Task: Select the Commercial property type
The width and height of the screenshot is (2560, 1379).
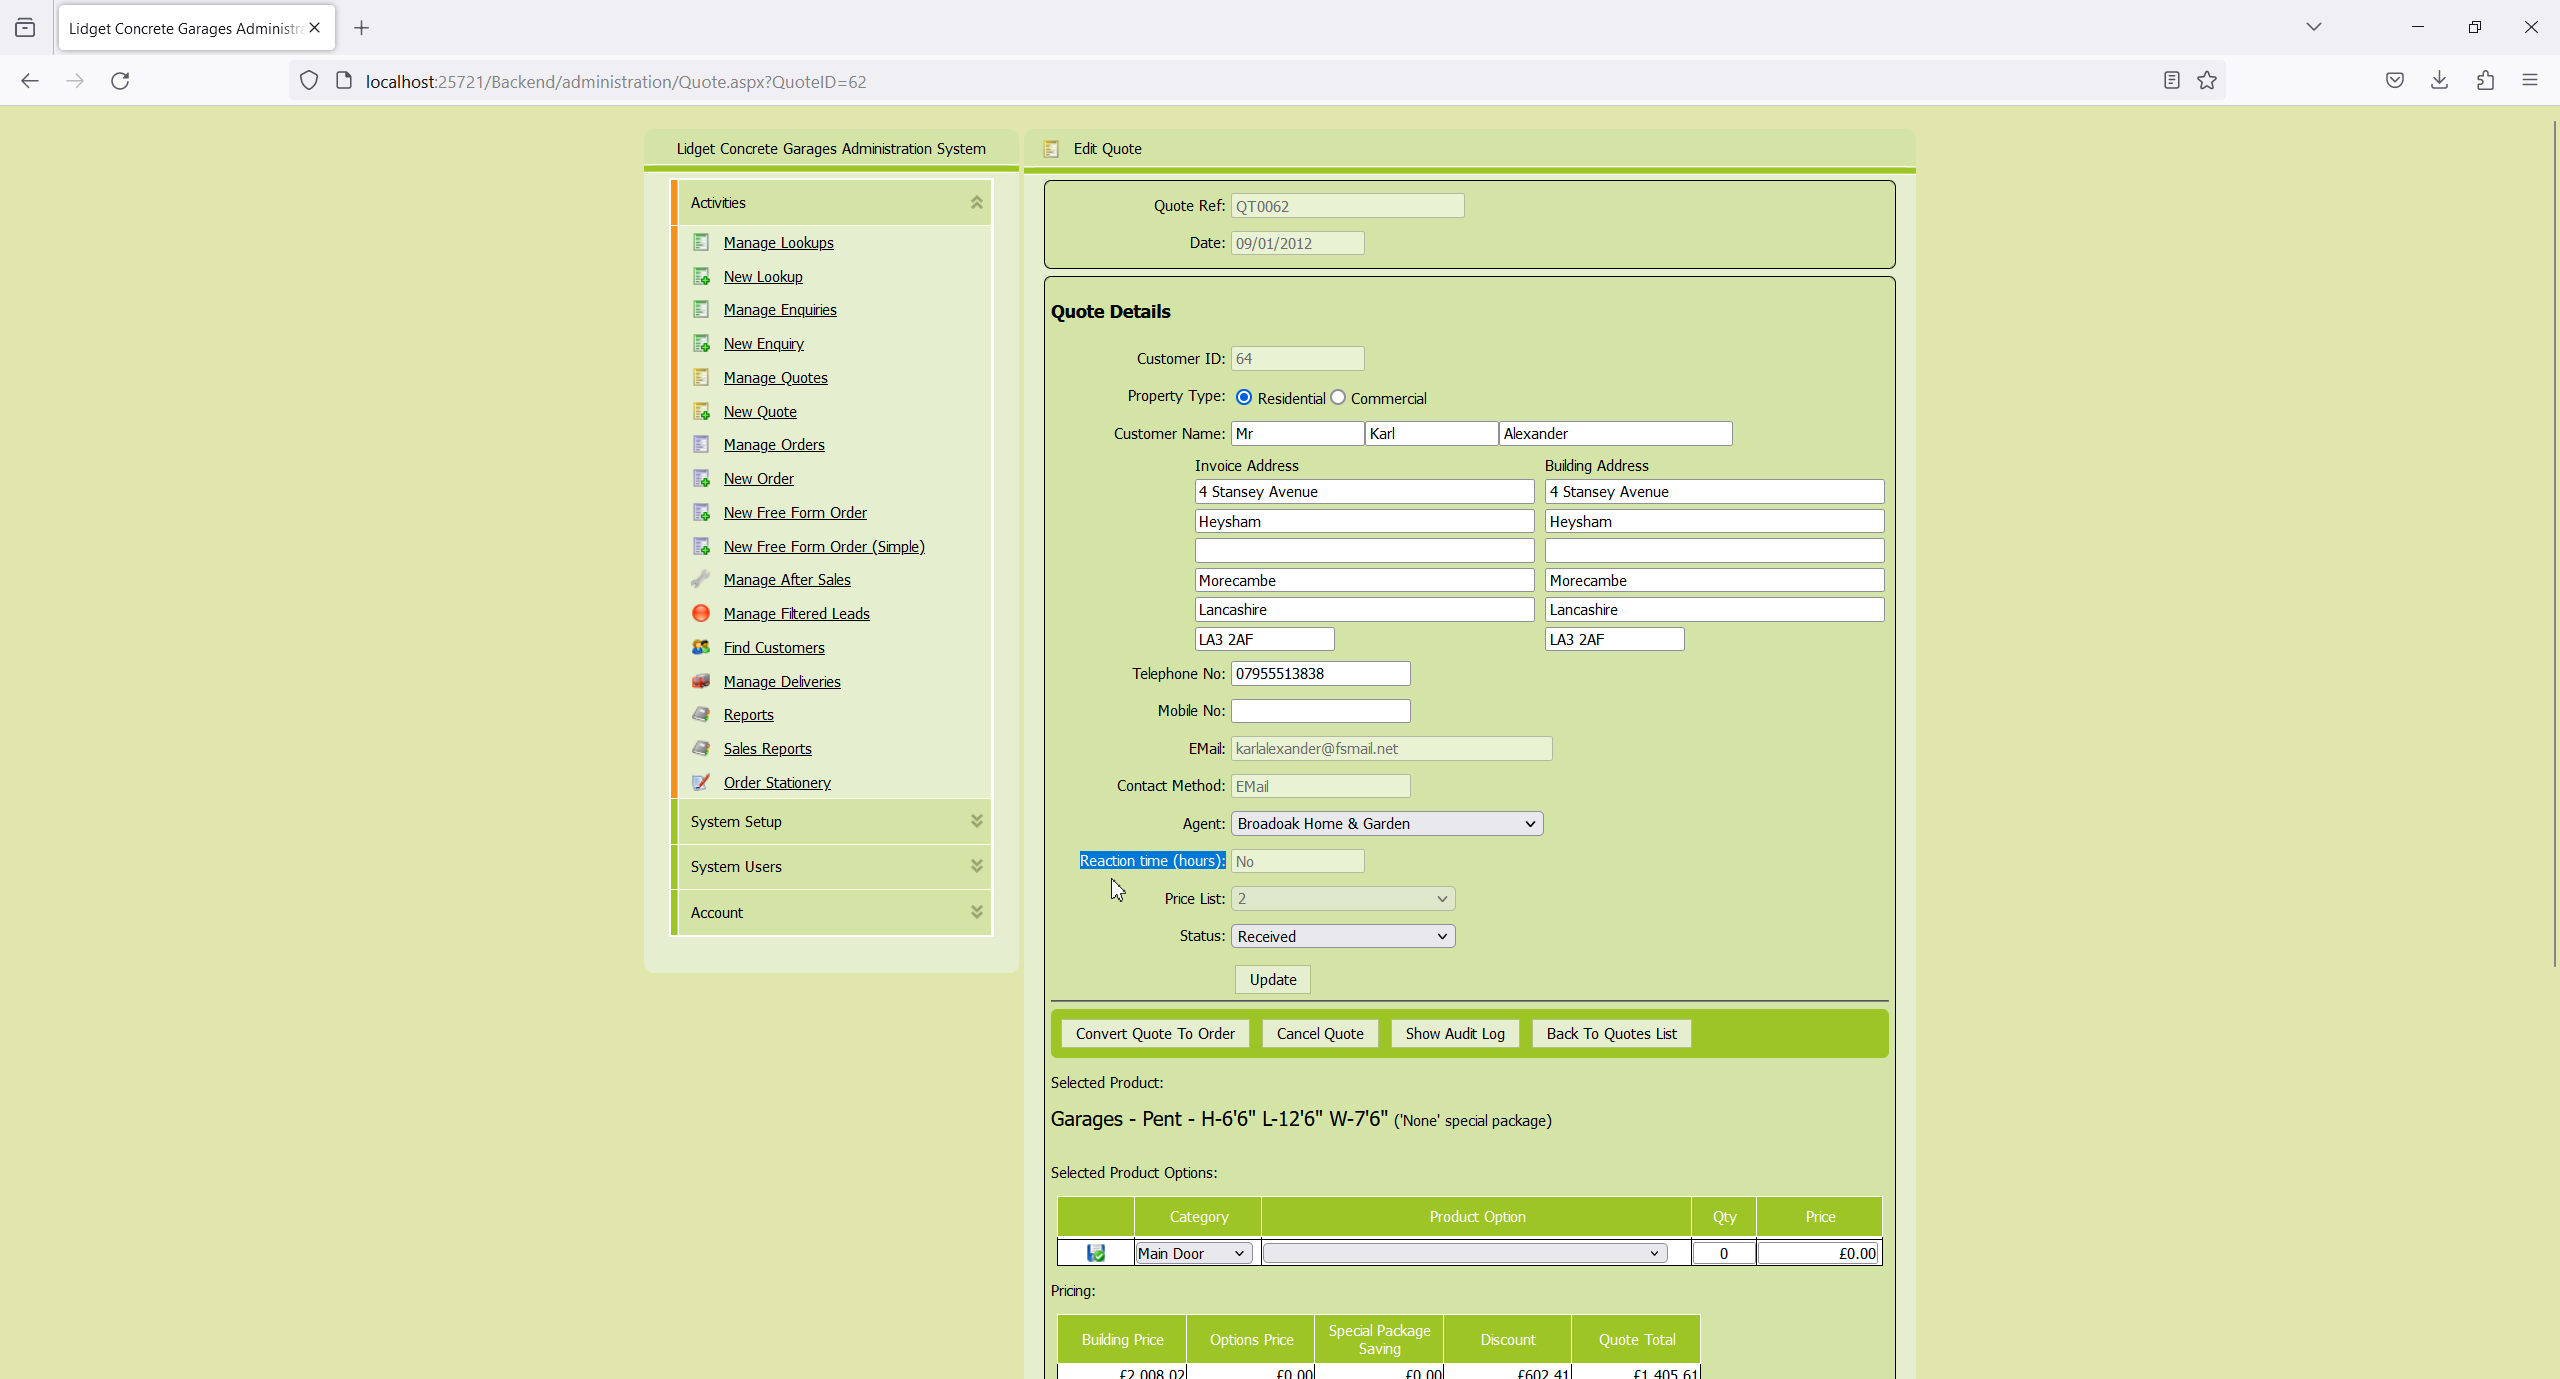Action: pos(1338,397)
